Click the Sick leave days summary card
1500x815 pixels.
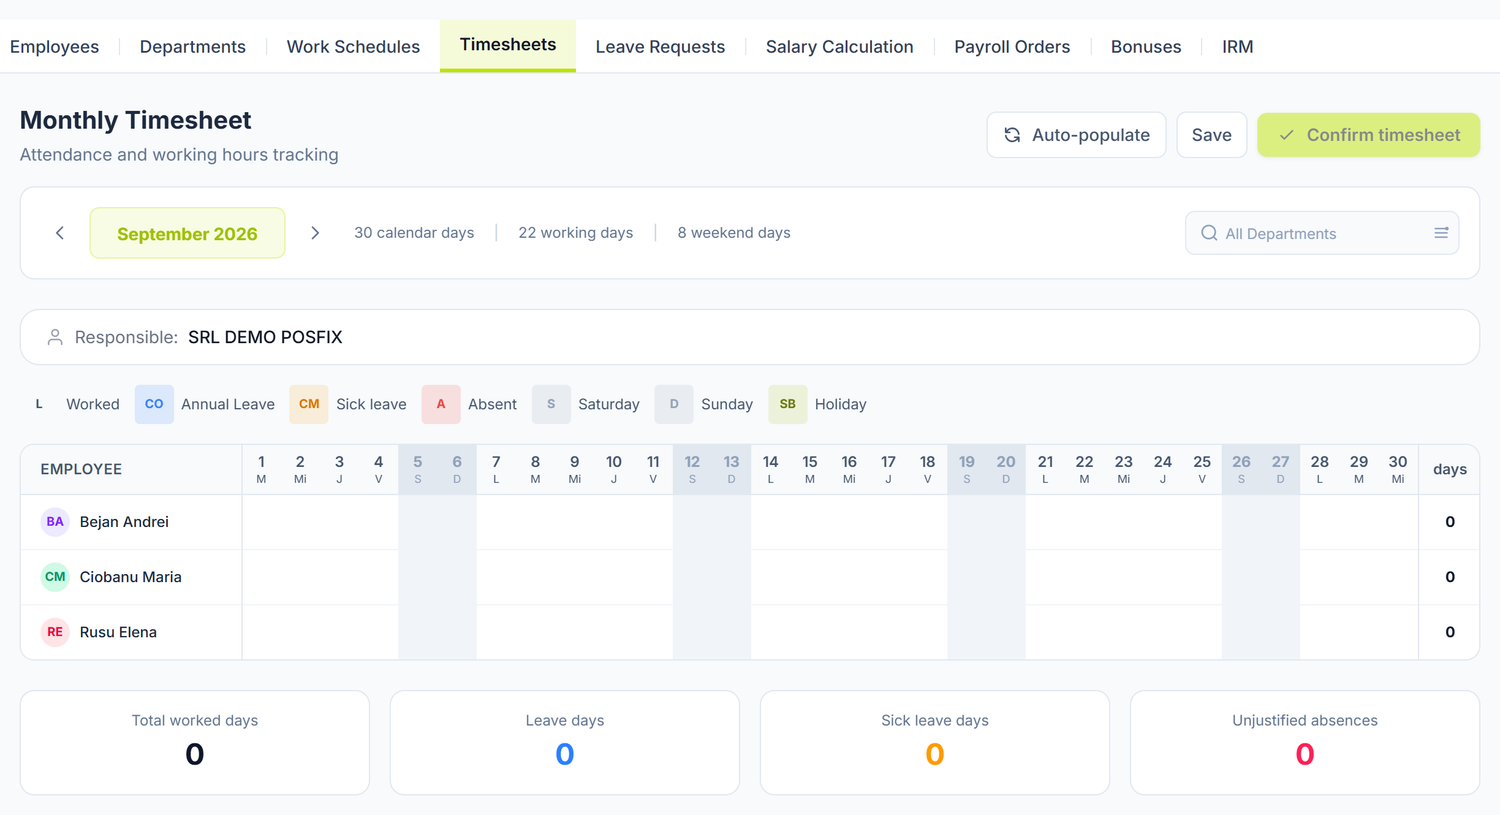[x=935, y=743]
